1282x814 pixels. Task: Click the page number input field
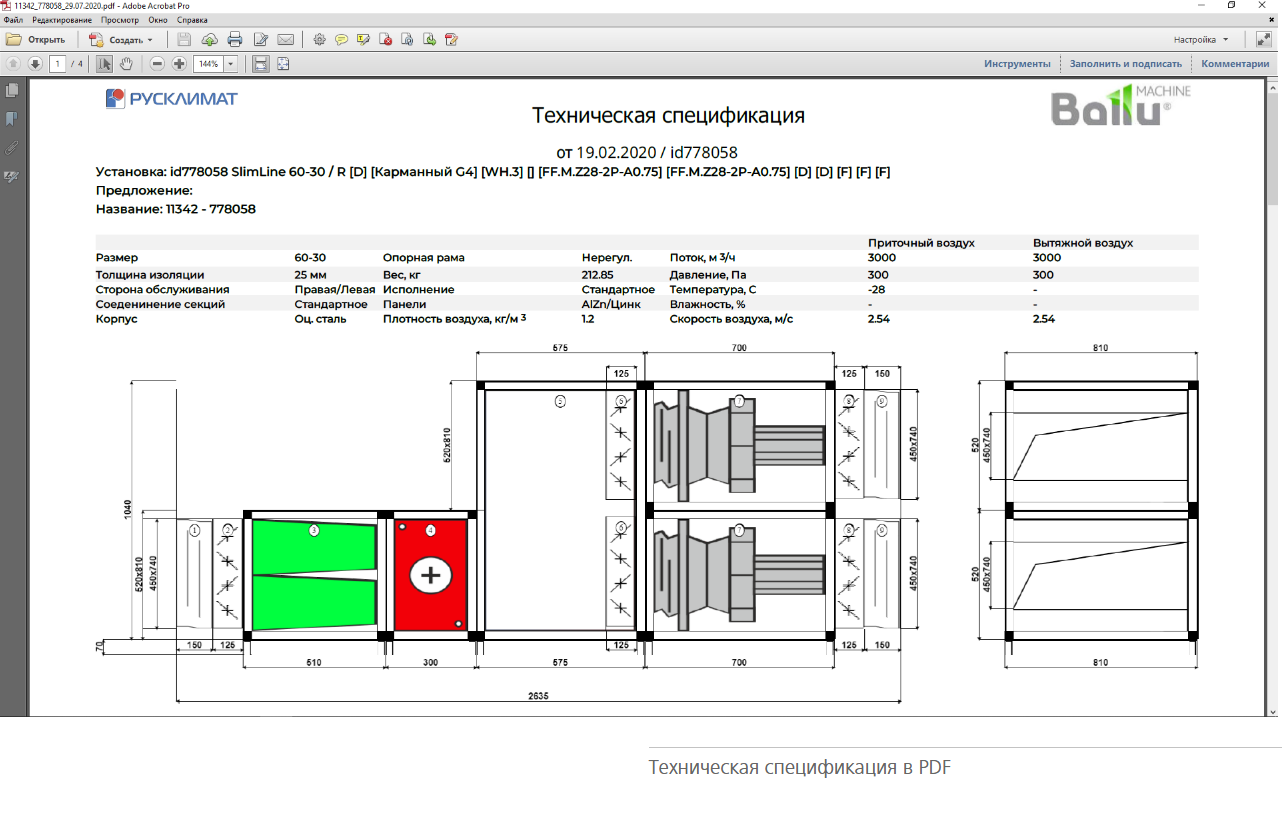58,64
